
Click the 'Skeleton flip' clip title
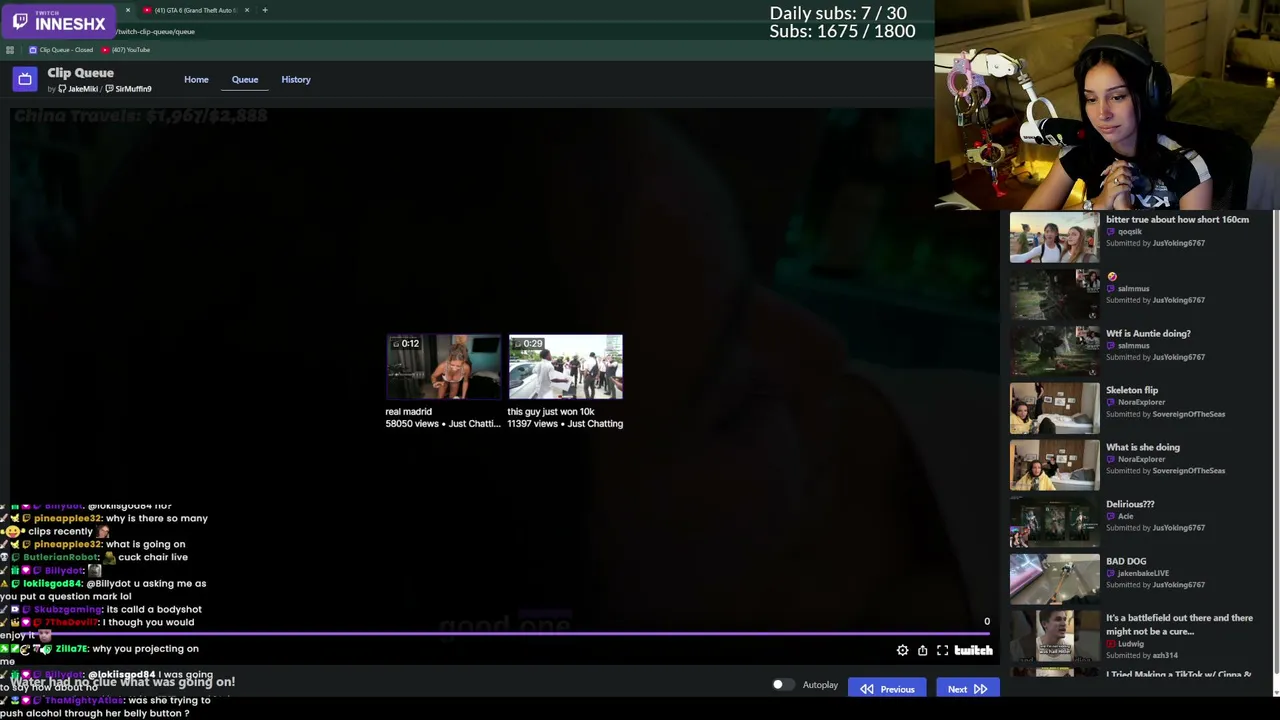[1132, 390]
